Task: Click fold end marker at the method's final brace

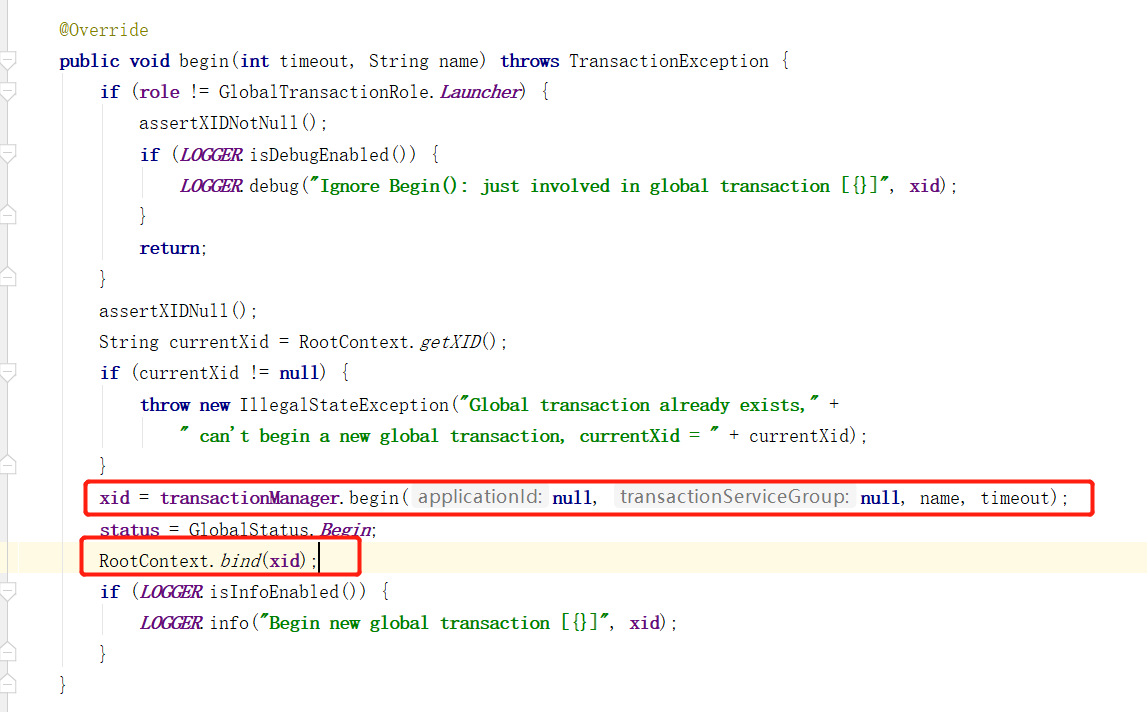Action: click(x=8, y=684)
